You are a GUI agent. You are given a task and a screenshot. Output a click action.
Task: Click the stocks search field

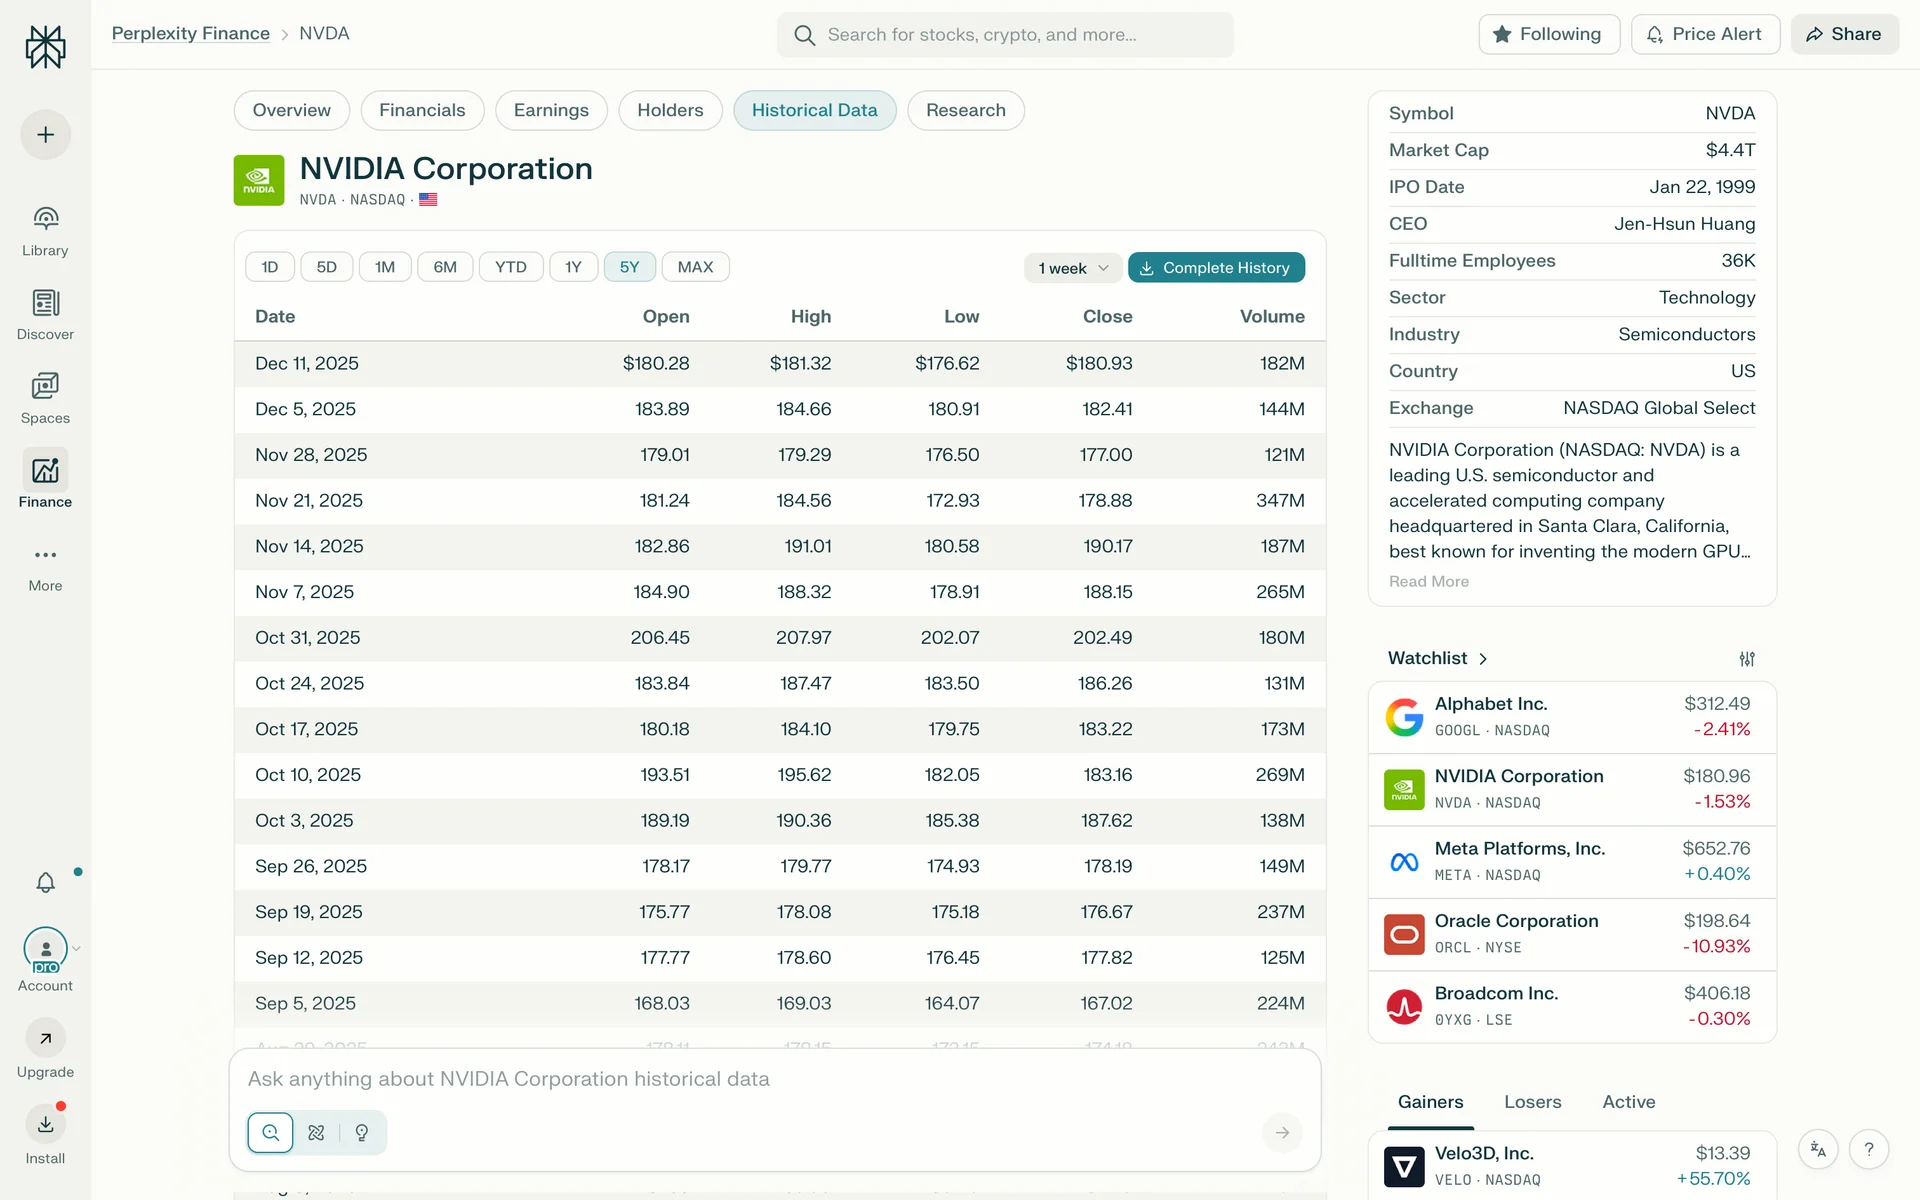click(x=1005, y=35)
